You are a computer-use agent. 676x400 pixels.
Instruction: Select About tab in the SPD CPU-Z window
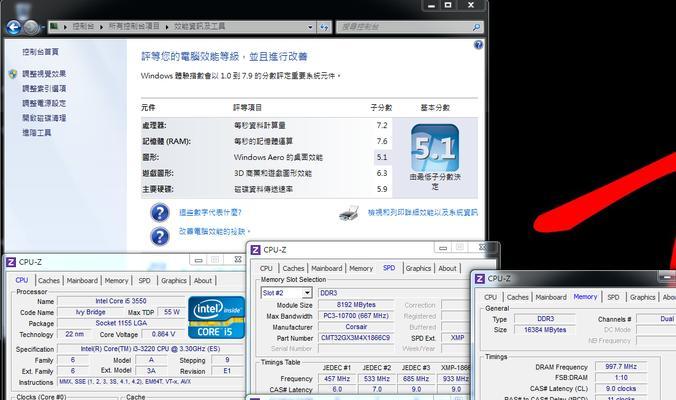point(447,268)
